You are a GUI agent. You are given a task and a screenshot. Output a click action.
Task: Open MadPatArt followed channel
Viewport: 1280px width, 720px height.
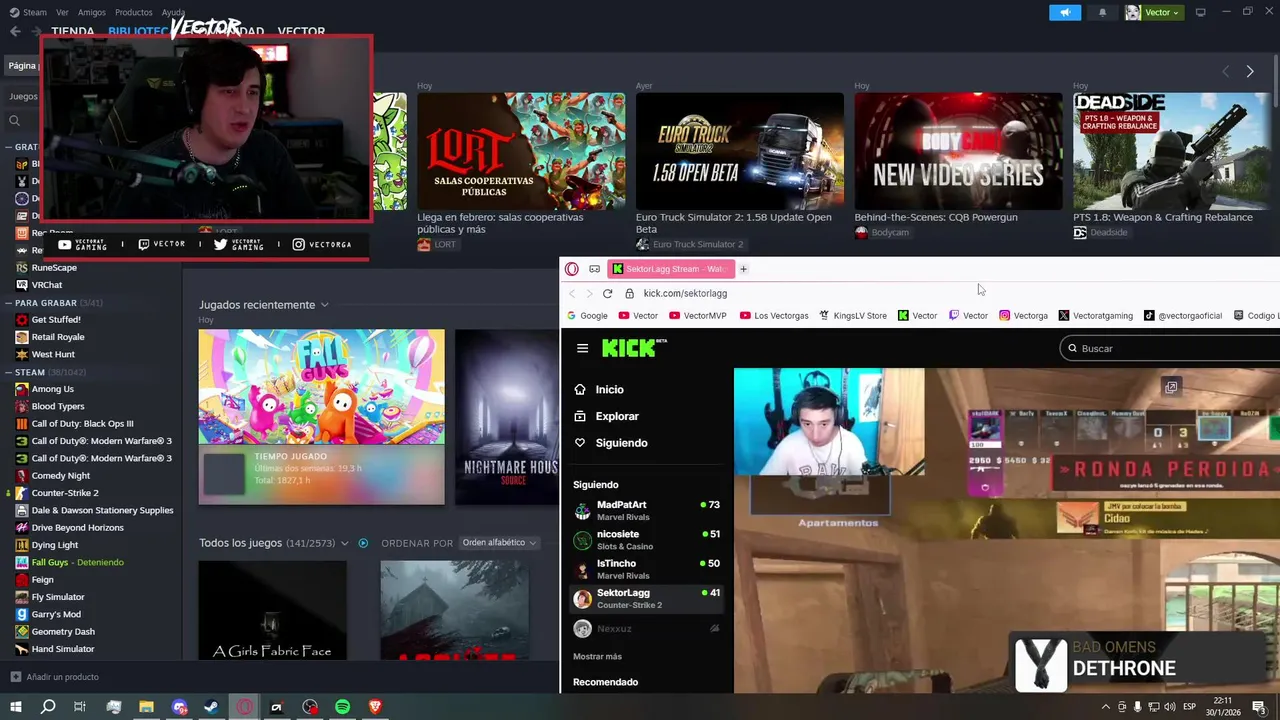point(646,510)
